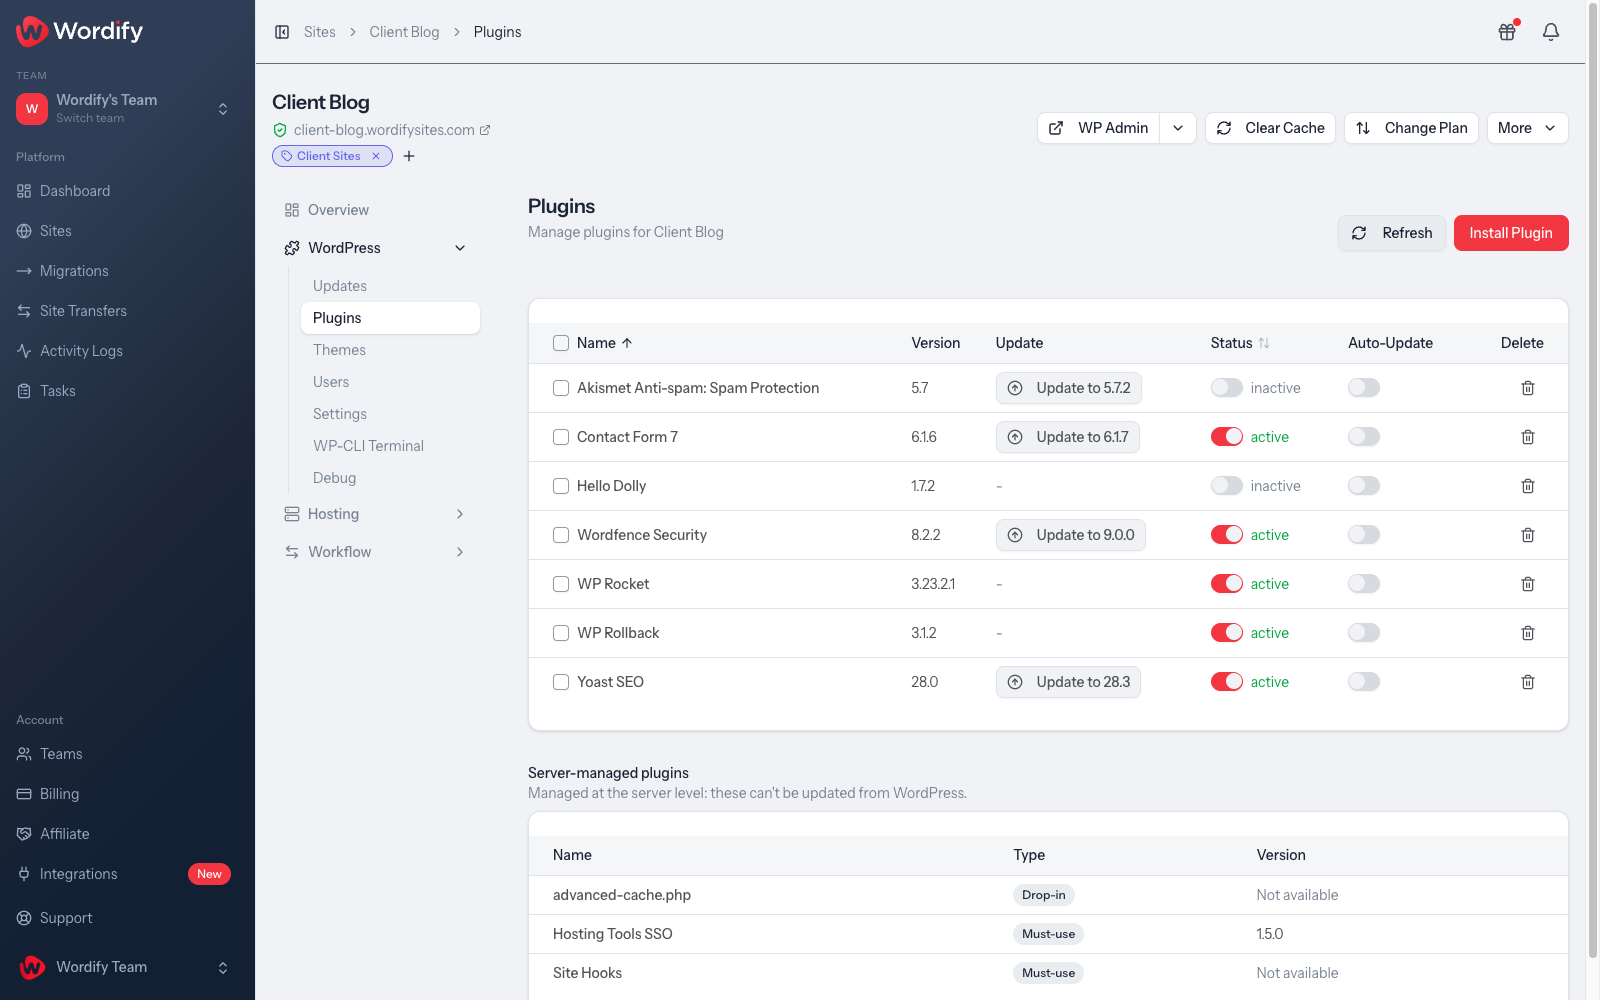Image resolution: width=1600 pixels, height=1000 pixels.
Task: Remove the Client Sites tag
Action: pos(376,156)
